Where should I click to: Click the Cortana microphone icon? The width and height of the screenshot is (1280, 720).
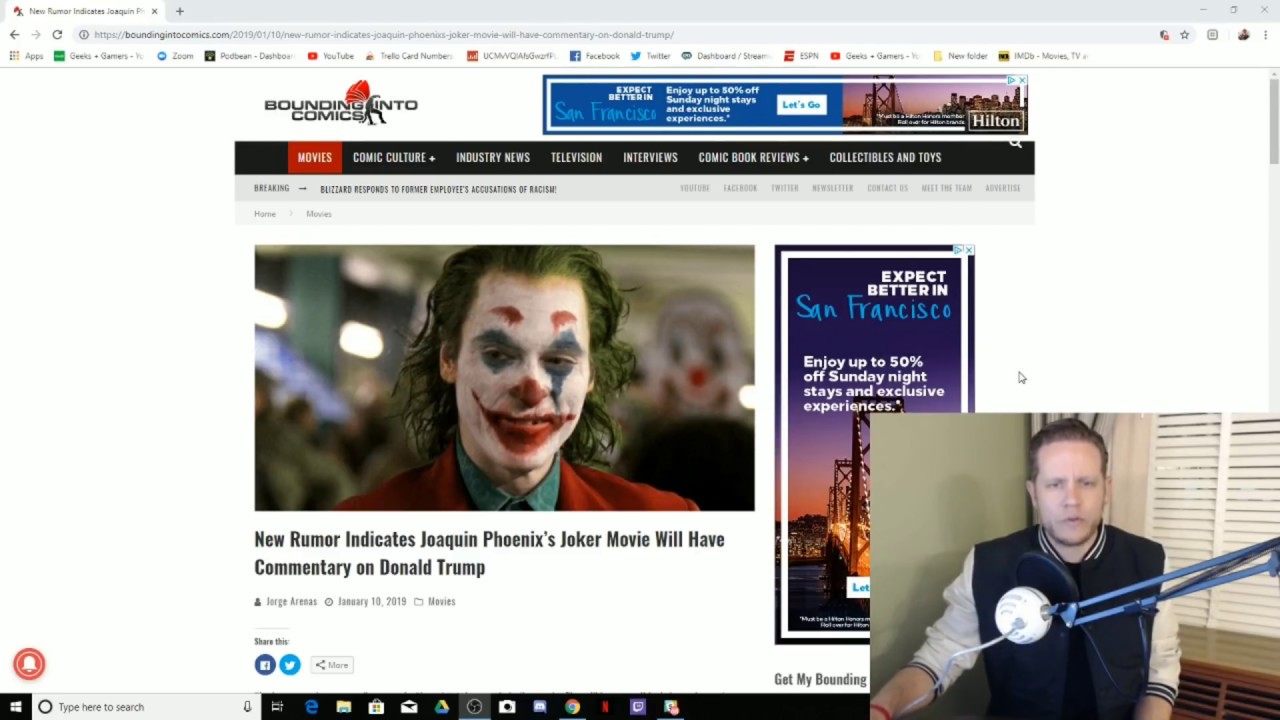pyautogui.click(x=247, y=707)
